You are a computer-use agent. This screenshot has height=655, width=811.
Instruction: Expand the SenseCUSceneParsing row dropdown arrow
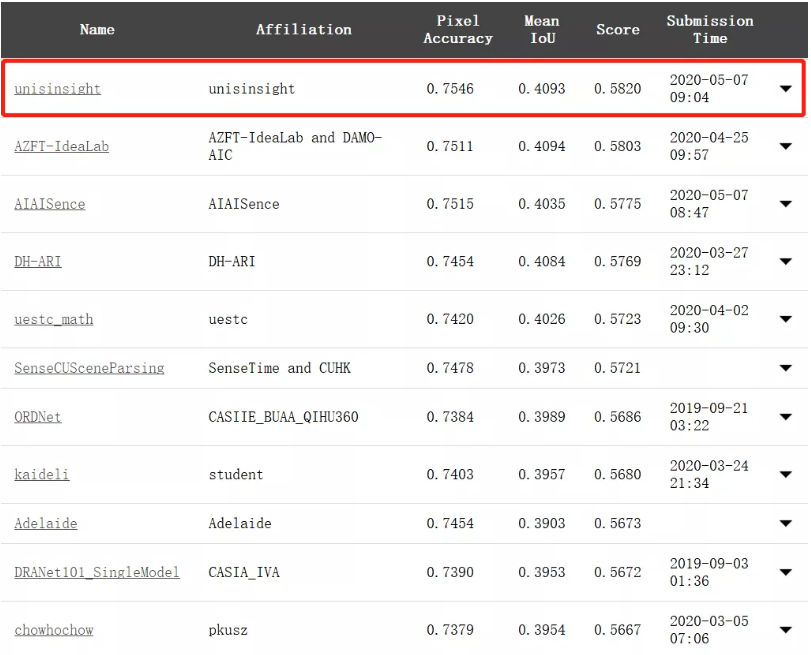(786, 368)
